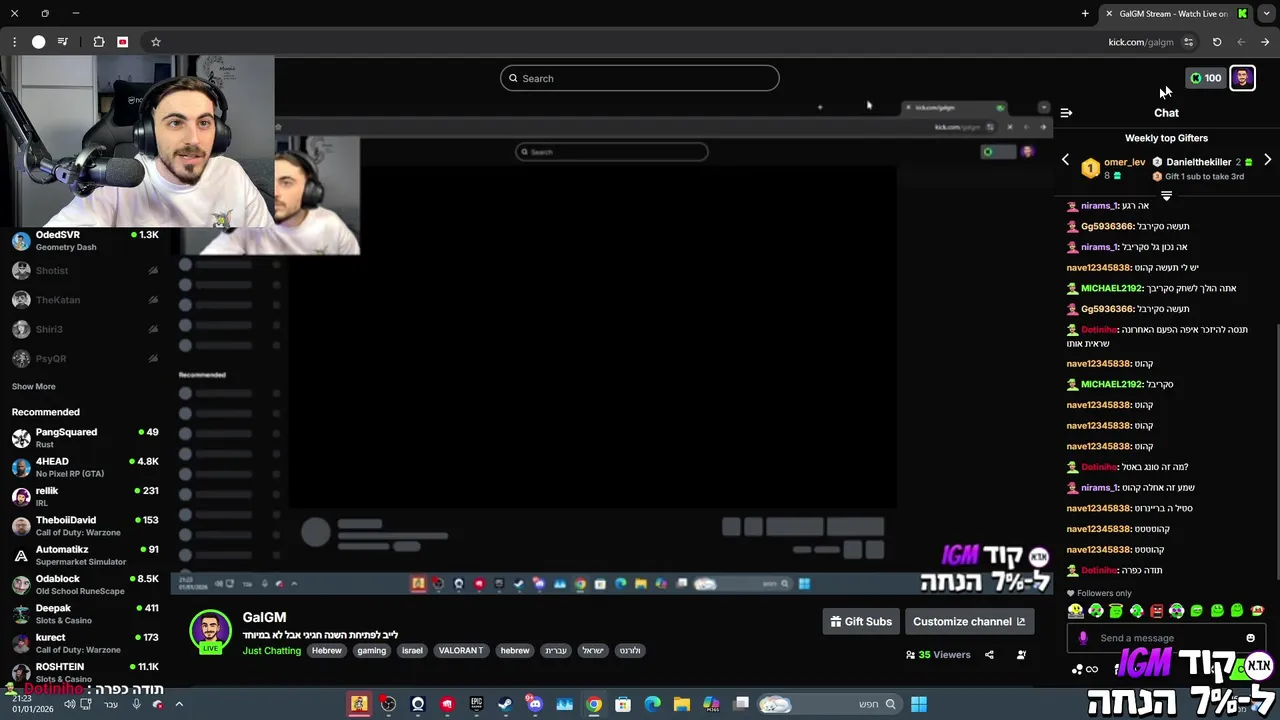The width and height of the screenshot is (1280, 720).
Task: Open a new browser tab
Action: coord(1085,13)
